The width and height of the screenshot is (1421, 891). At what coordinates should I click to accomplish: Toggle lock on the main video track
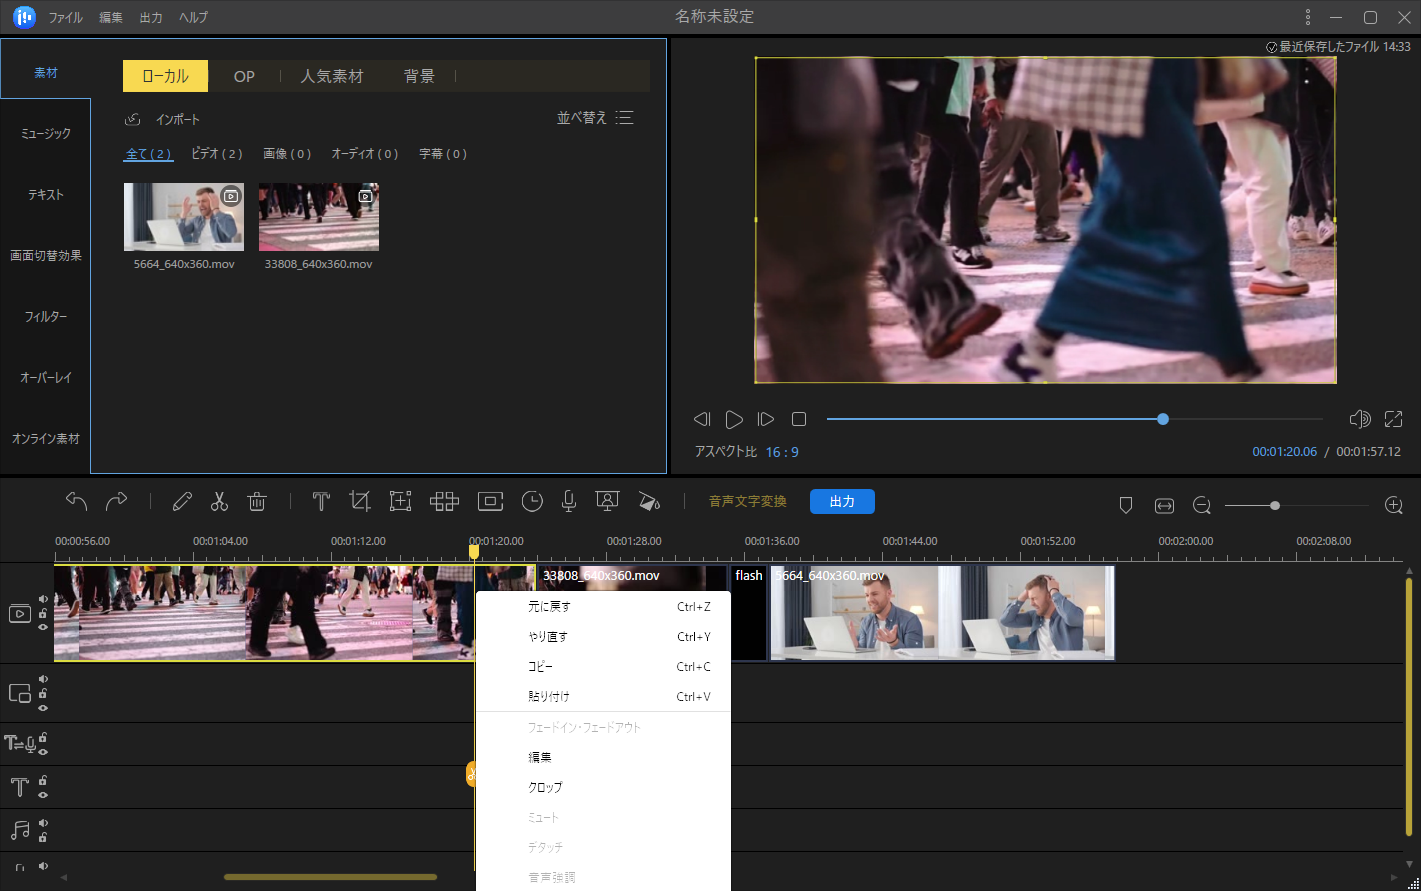coord(43,613)
